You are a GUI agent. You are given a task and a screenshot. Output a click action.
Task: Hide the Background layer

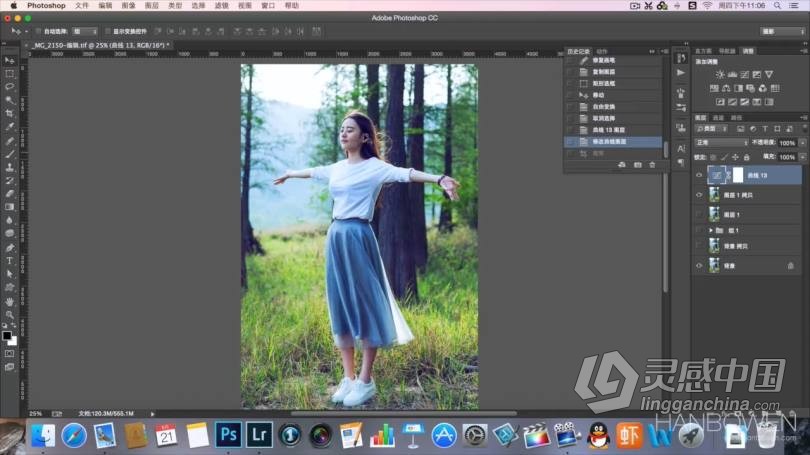pyautogui.click(x=699, y=265)
